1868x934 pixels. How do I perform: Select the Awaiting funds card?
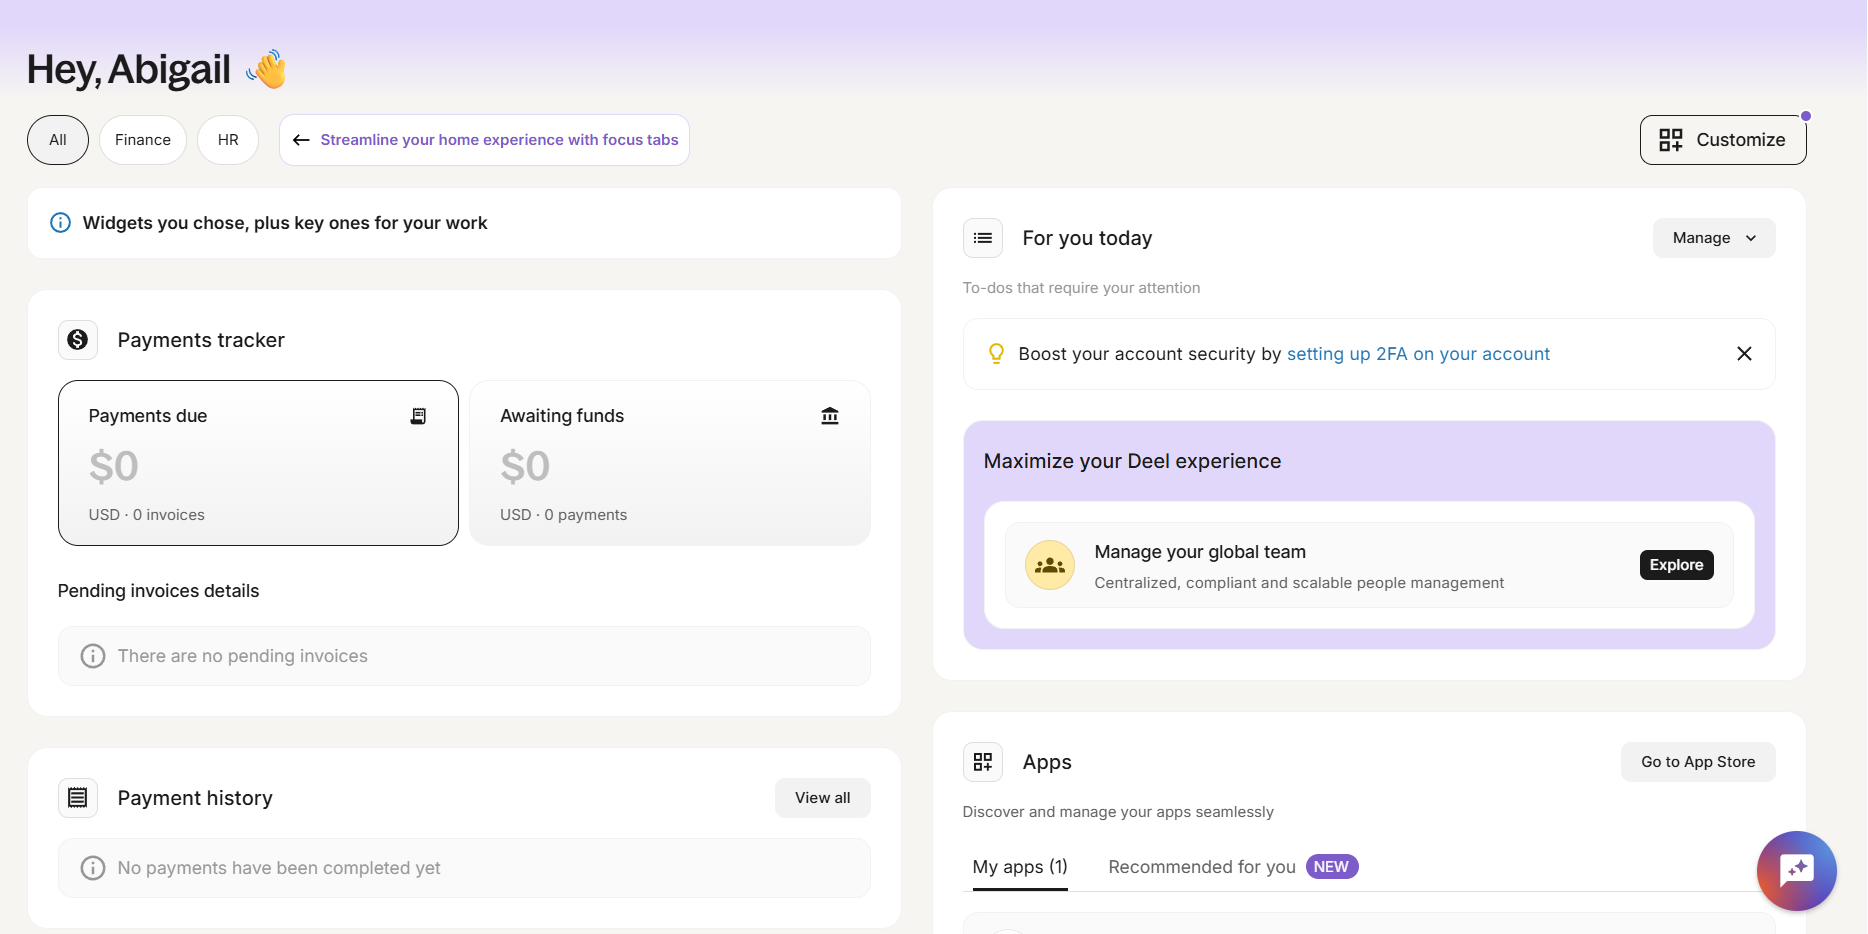coord(670,463)
